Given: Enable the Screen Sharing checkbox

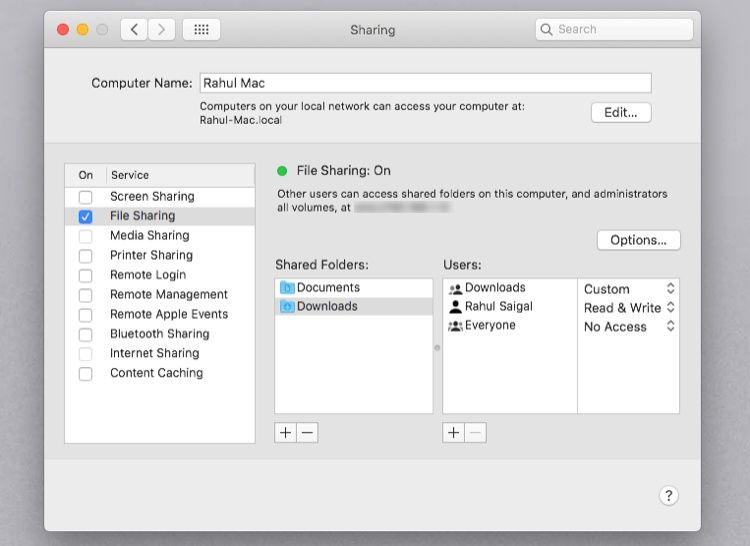Looking at the screenshot, I should (86, 197).
